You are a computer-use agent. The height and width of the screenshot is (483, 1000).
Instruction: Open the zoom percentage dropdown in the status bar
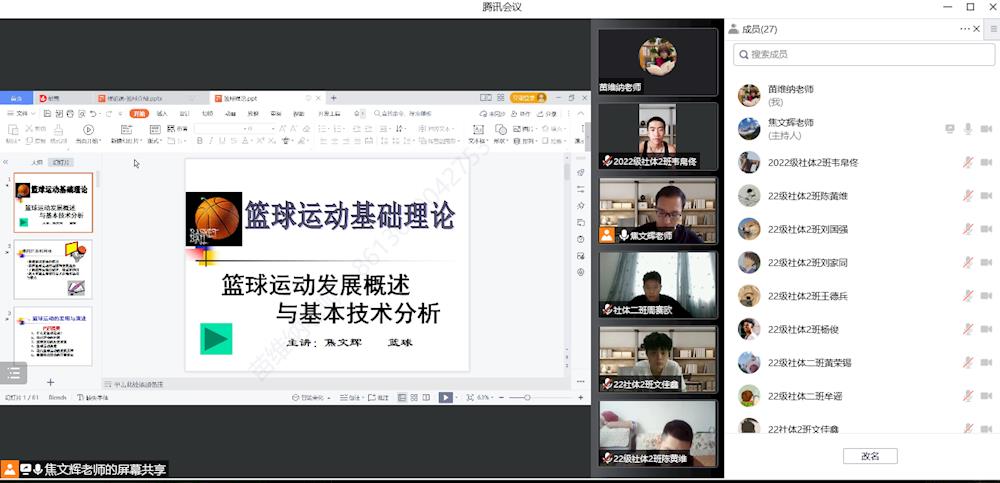pos(486,398)
